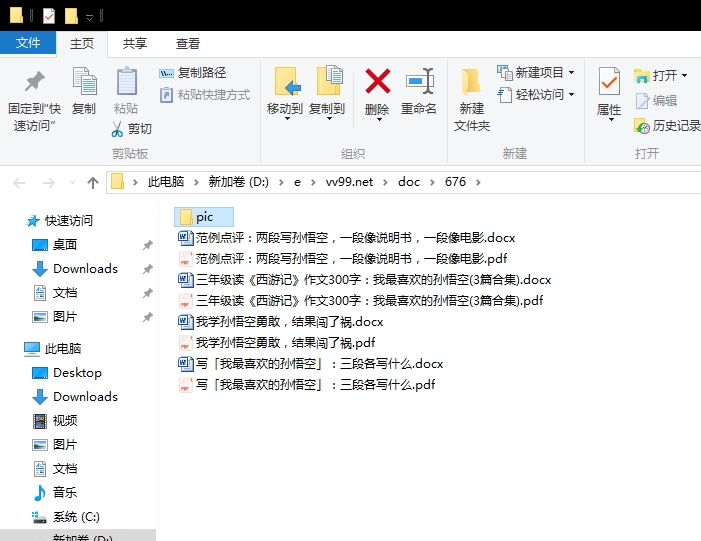
Task: Expand chevron after 676 in the address bar
Action: point(478,182)
